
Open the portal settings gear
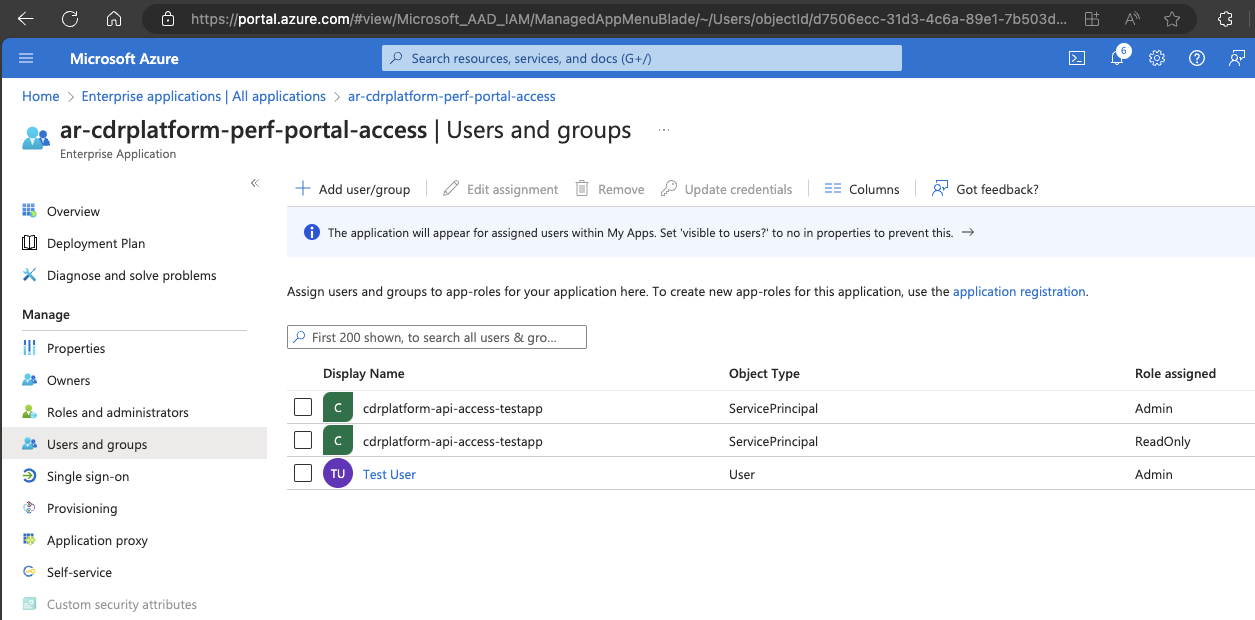pyautogui.click(x=1157, y=59)
